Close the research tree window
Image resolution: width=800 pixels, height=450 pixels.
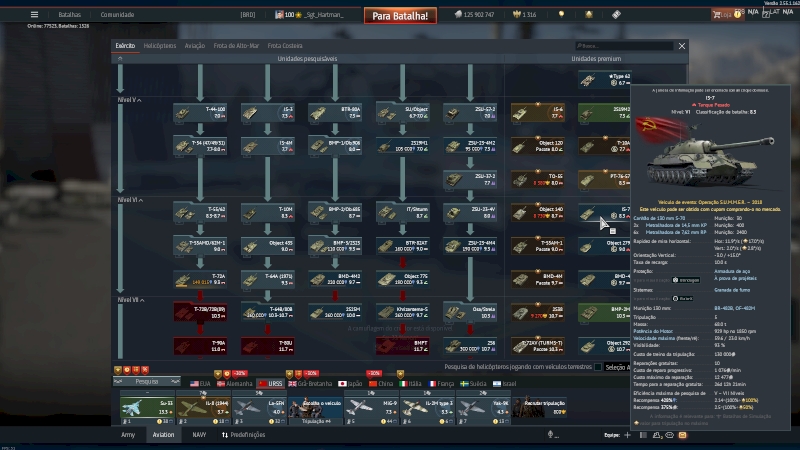click(682, 46)
